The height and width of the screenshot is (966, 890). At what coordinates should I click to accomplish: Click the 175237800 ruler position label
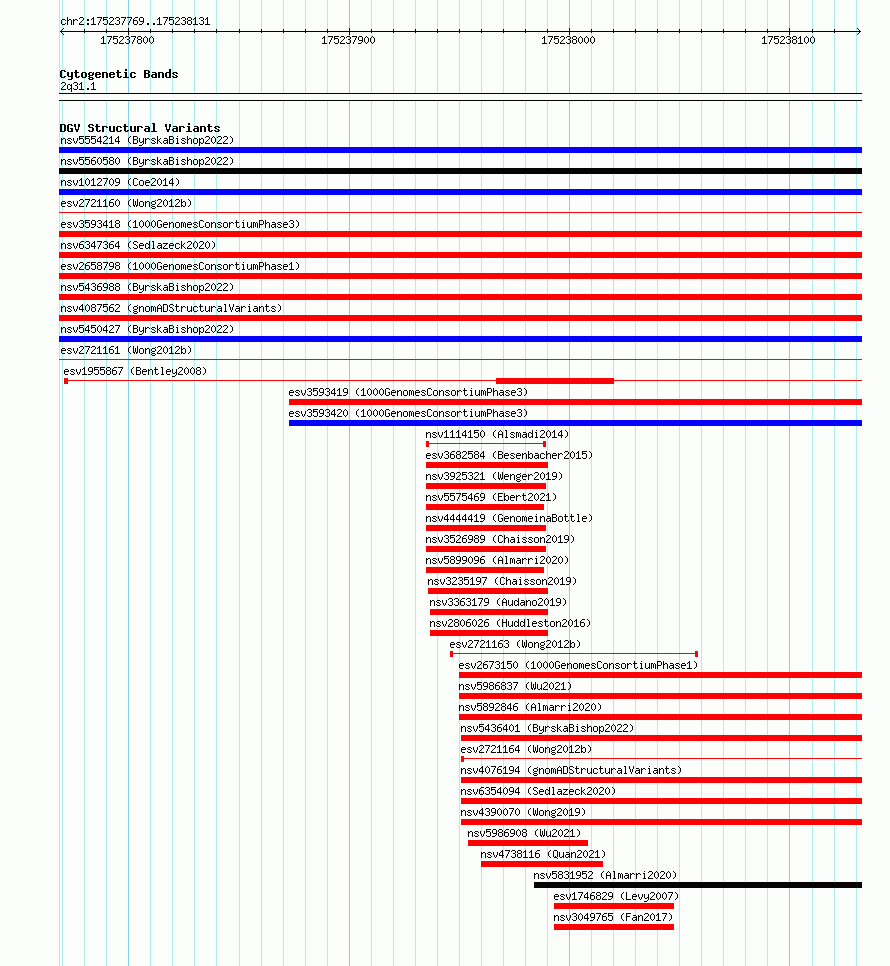pyautogui.click(x=127, y=41)
